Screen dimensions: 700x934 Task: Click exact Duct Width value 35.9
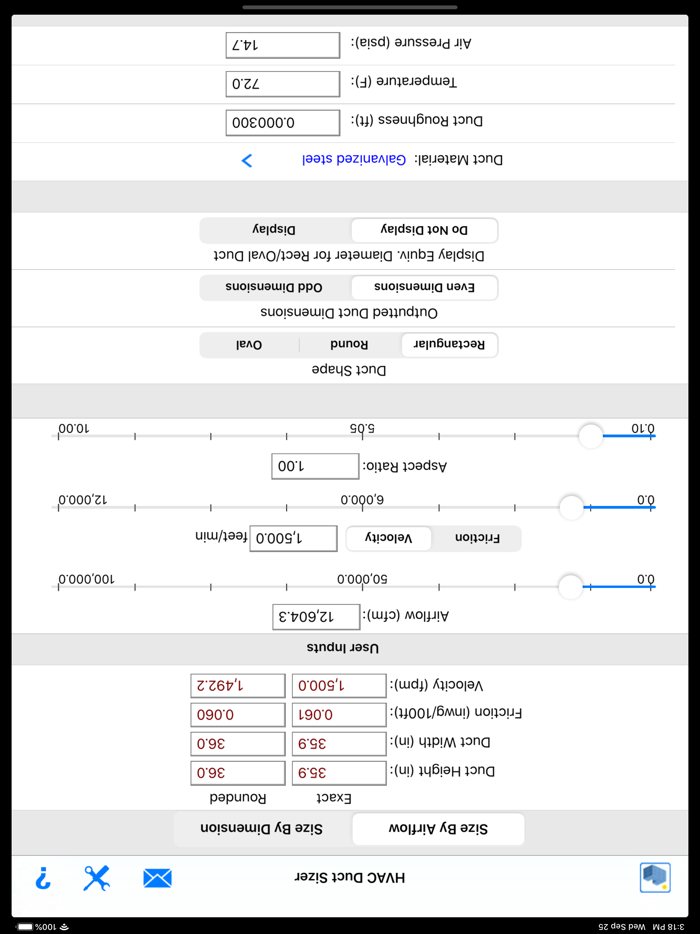tap(339, 744)
